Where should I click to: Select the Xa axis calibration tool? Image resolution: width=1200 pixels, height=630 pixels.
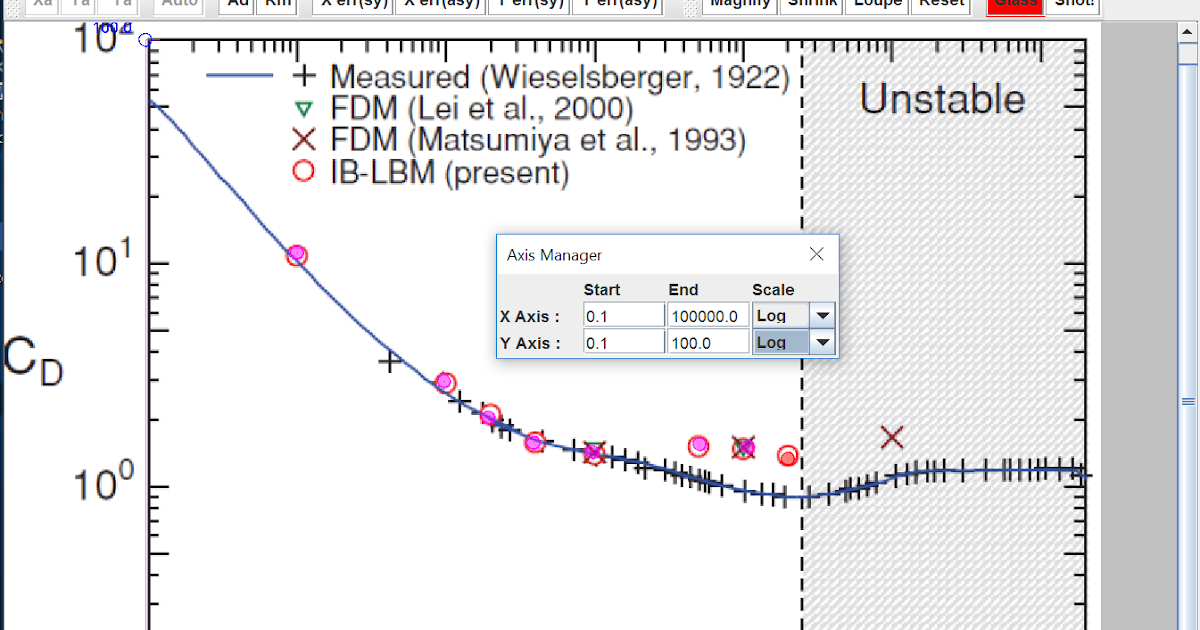(x=40, y=4)
